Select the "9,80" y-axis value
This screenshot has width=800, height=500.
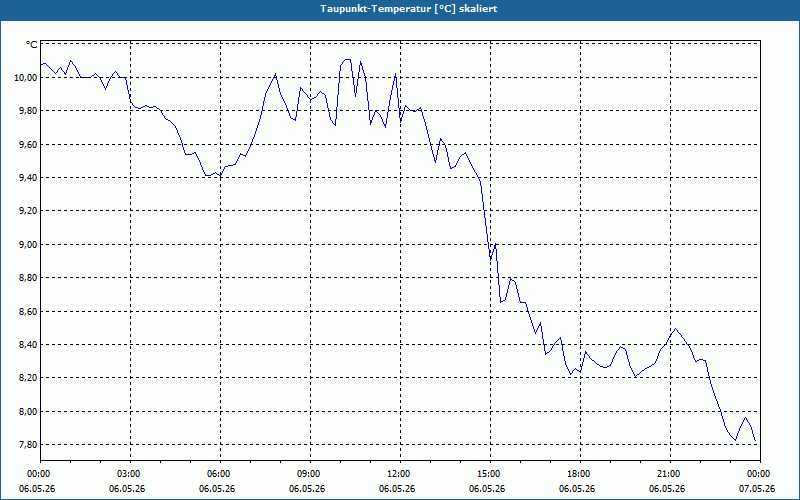coord(30,111)
